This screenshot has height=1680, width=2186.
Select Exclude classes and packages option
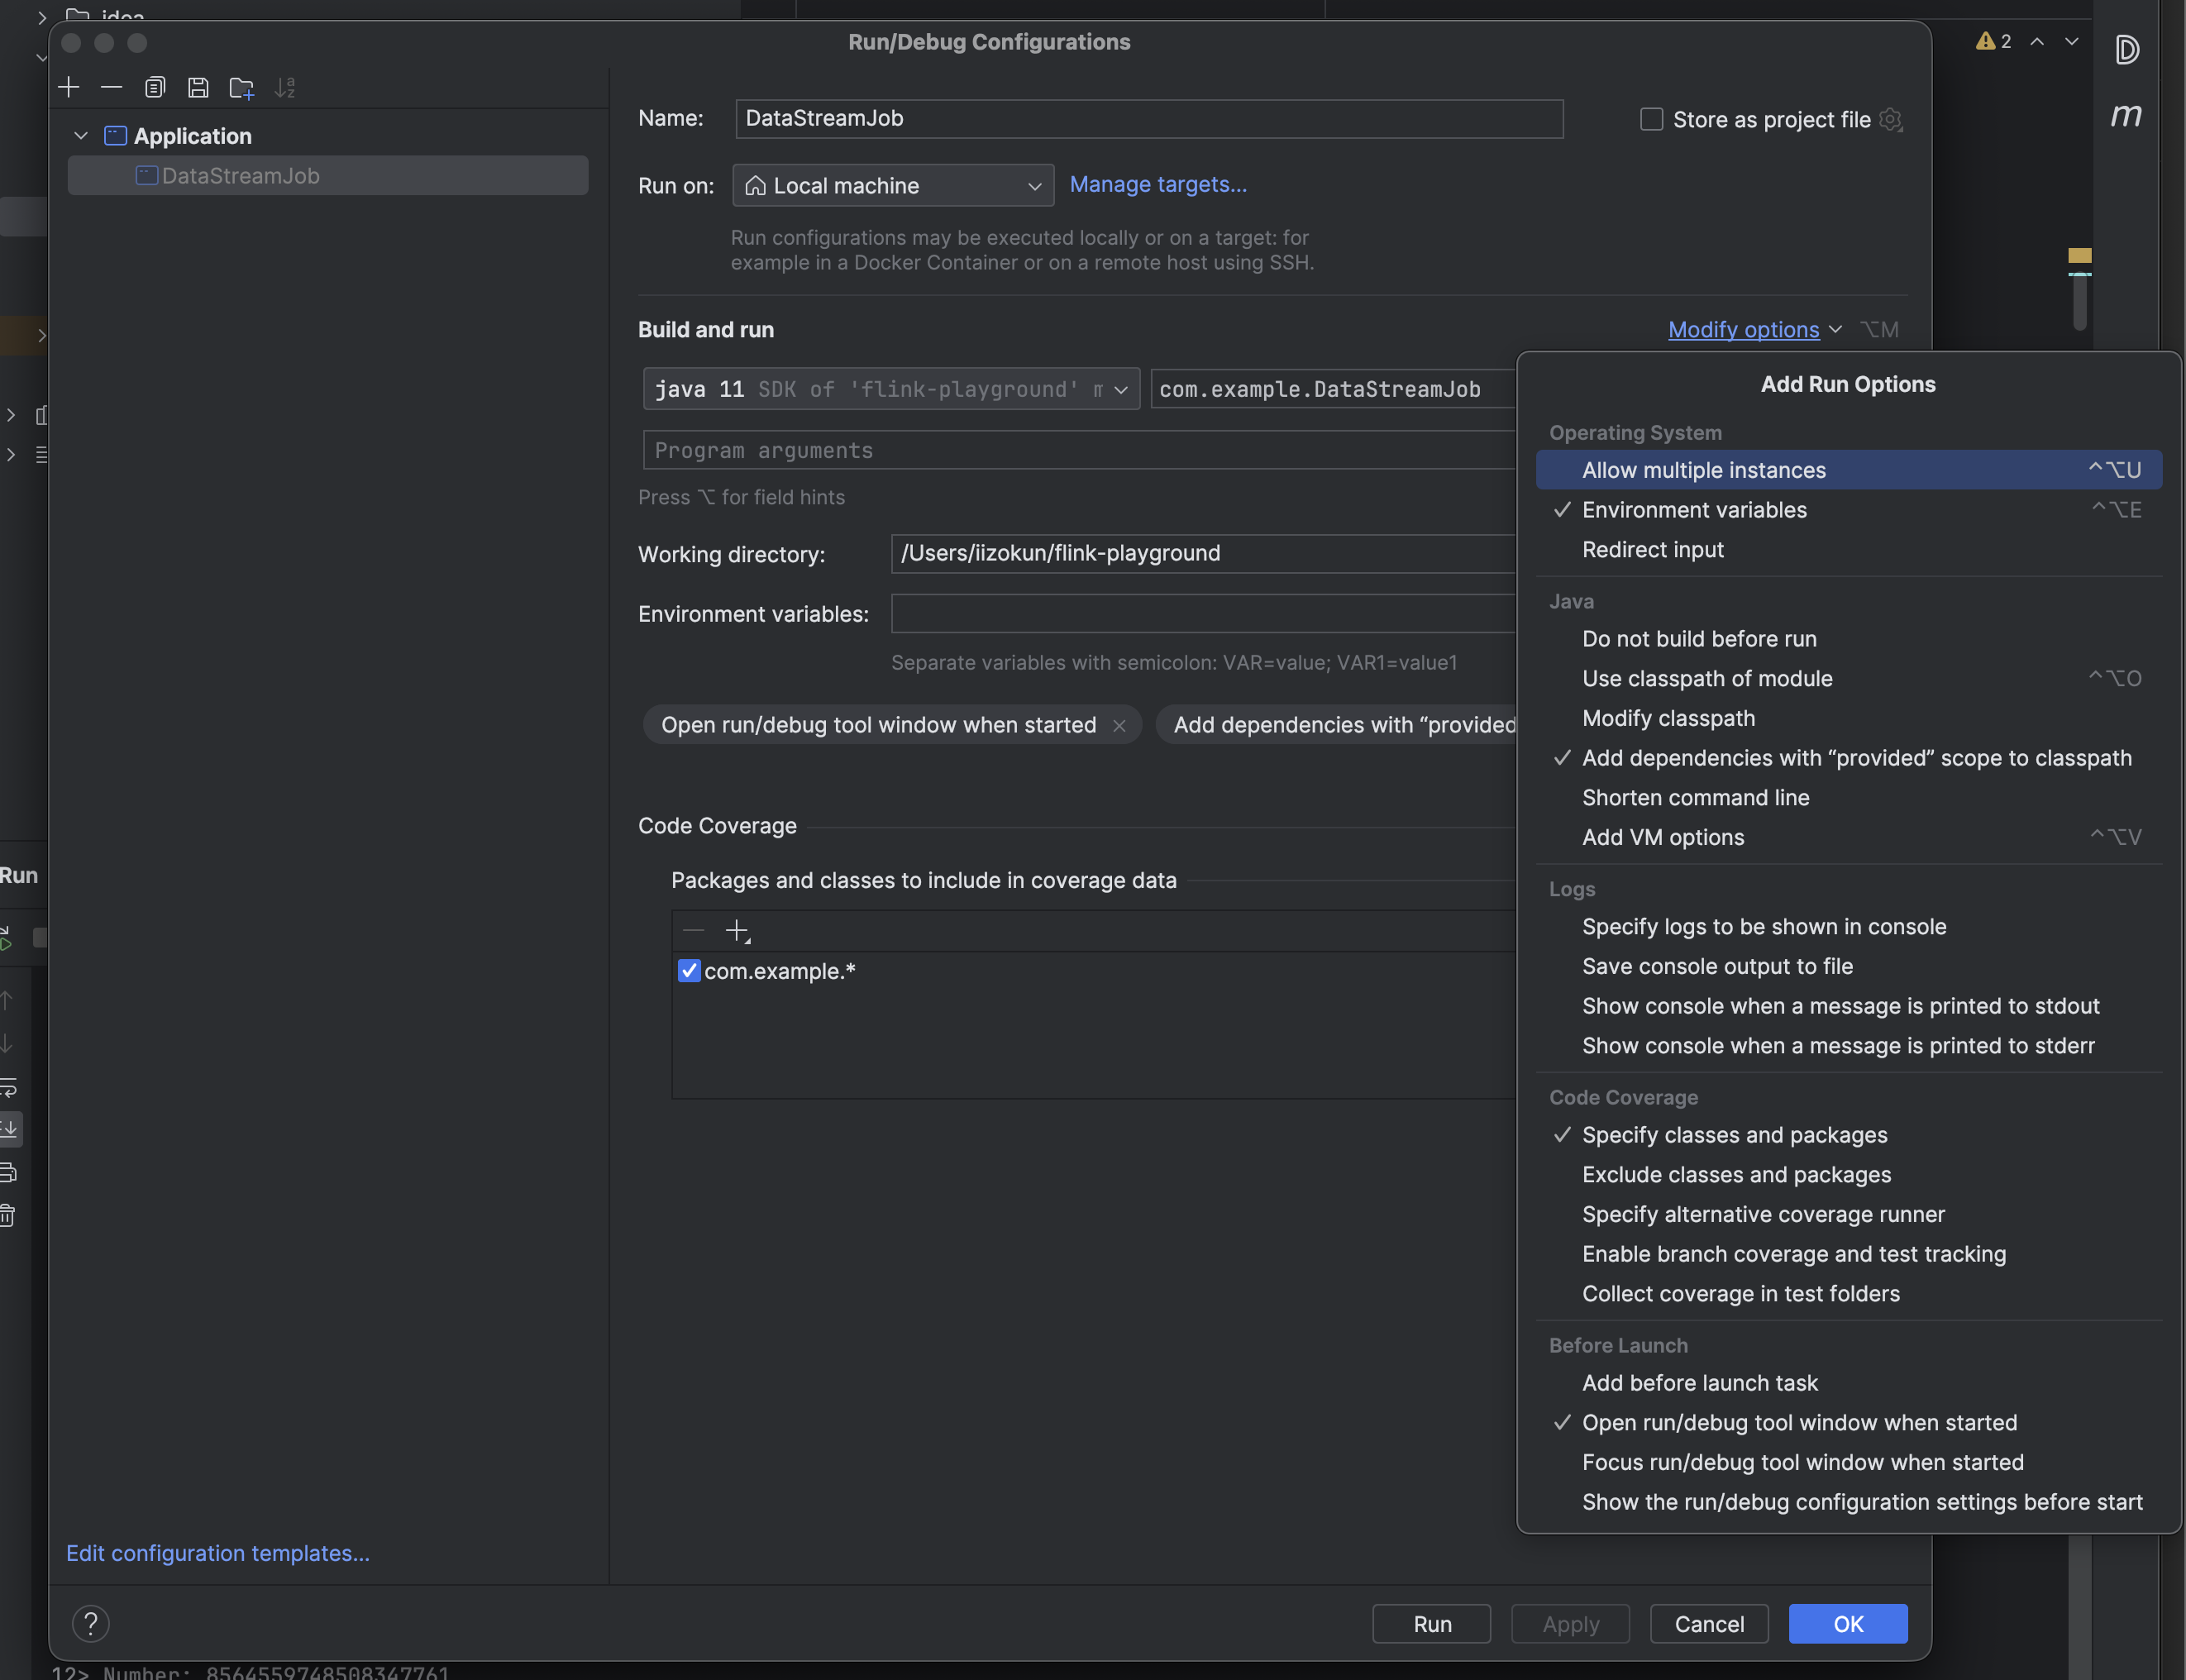pyautogui.click(x=1849, y=1175)
